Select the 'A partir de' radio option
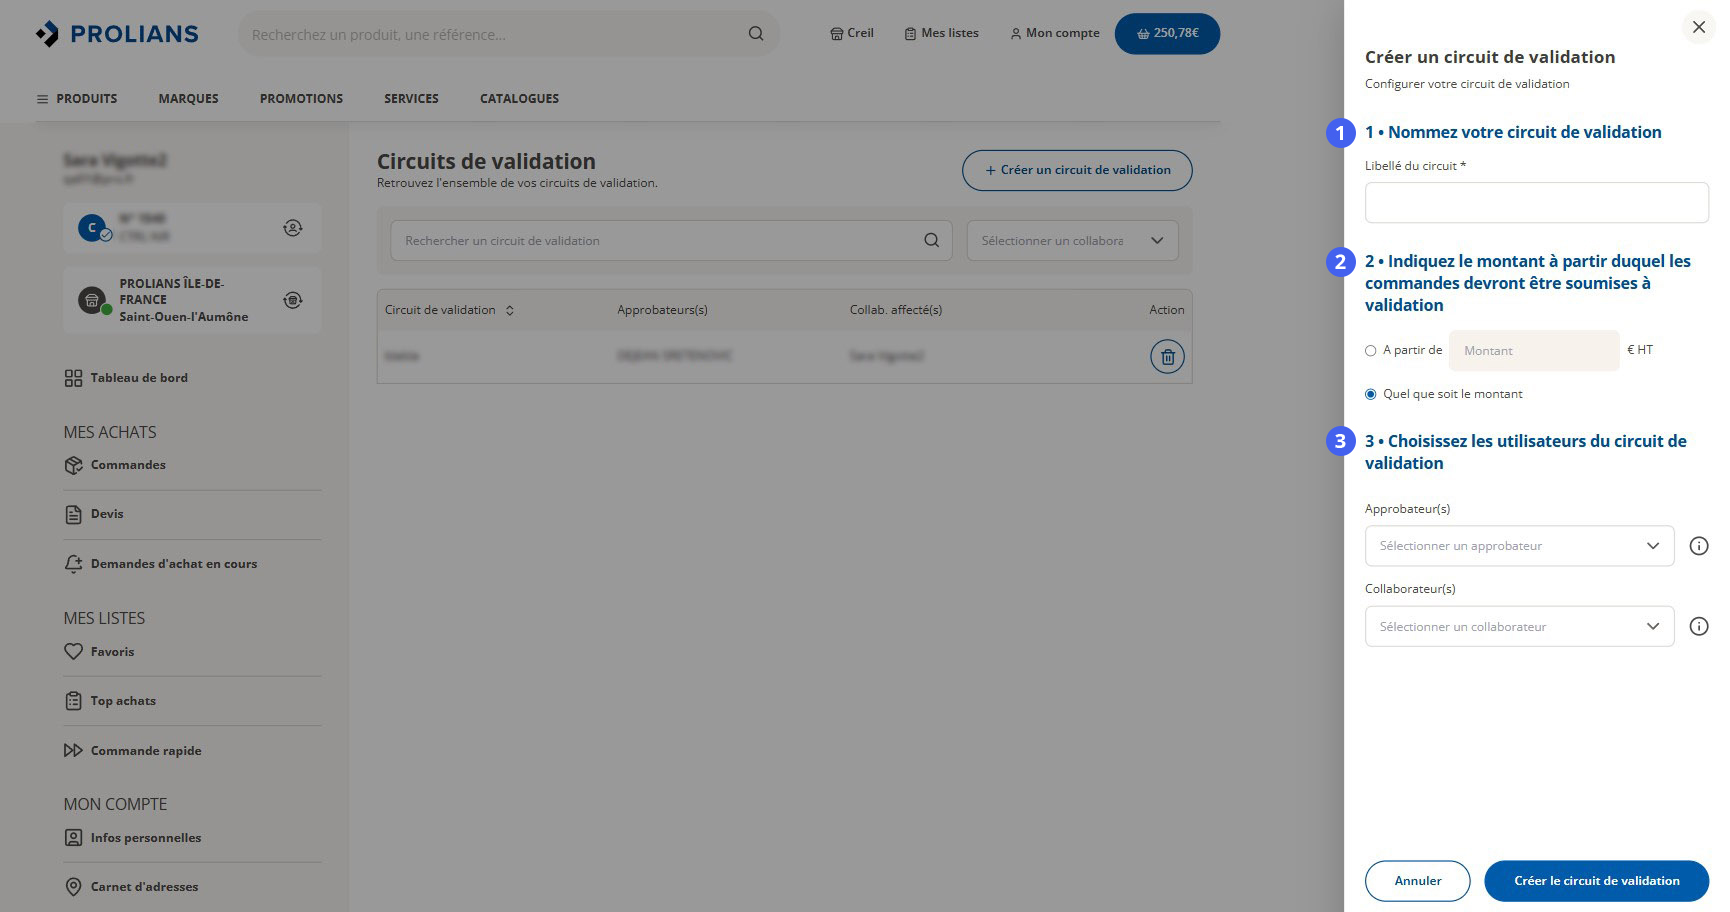 (1370, 351)
